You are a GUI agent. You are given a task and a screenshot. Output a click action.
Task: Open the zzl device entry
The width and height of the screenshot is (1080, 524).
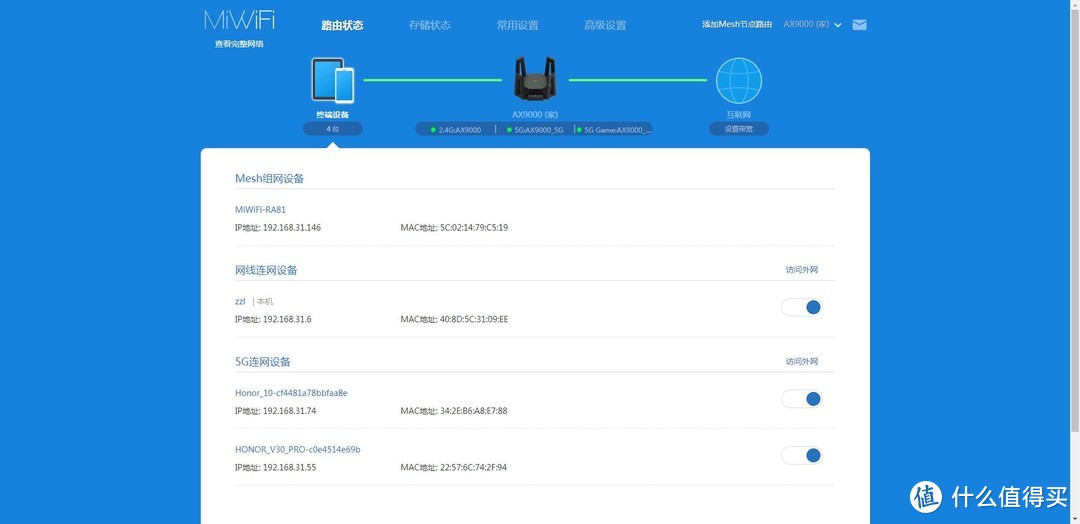click(240, 301)
